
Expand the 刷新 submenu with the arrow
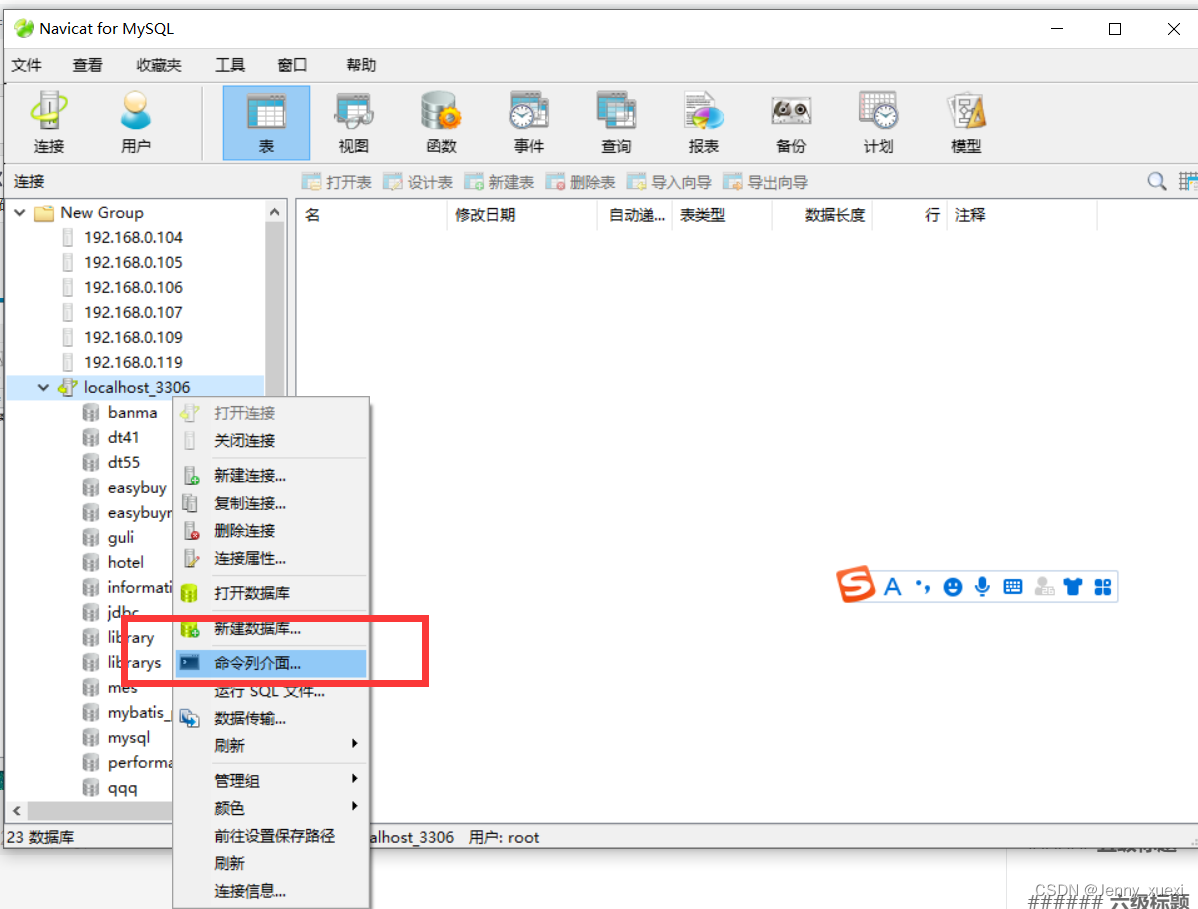point(355,744)
